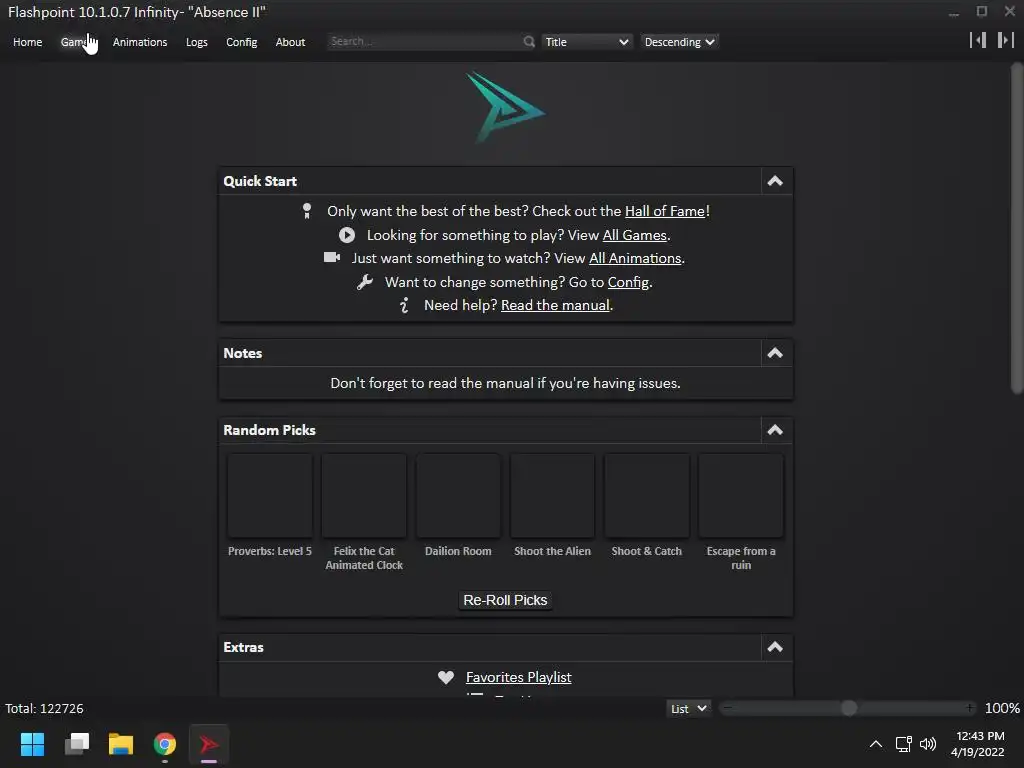Open the Home tab
1024x768 pixels.
coord(27,42)
